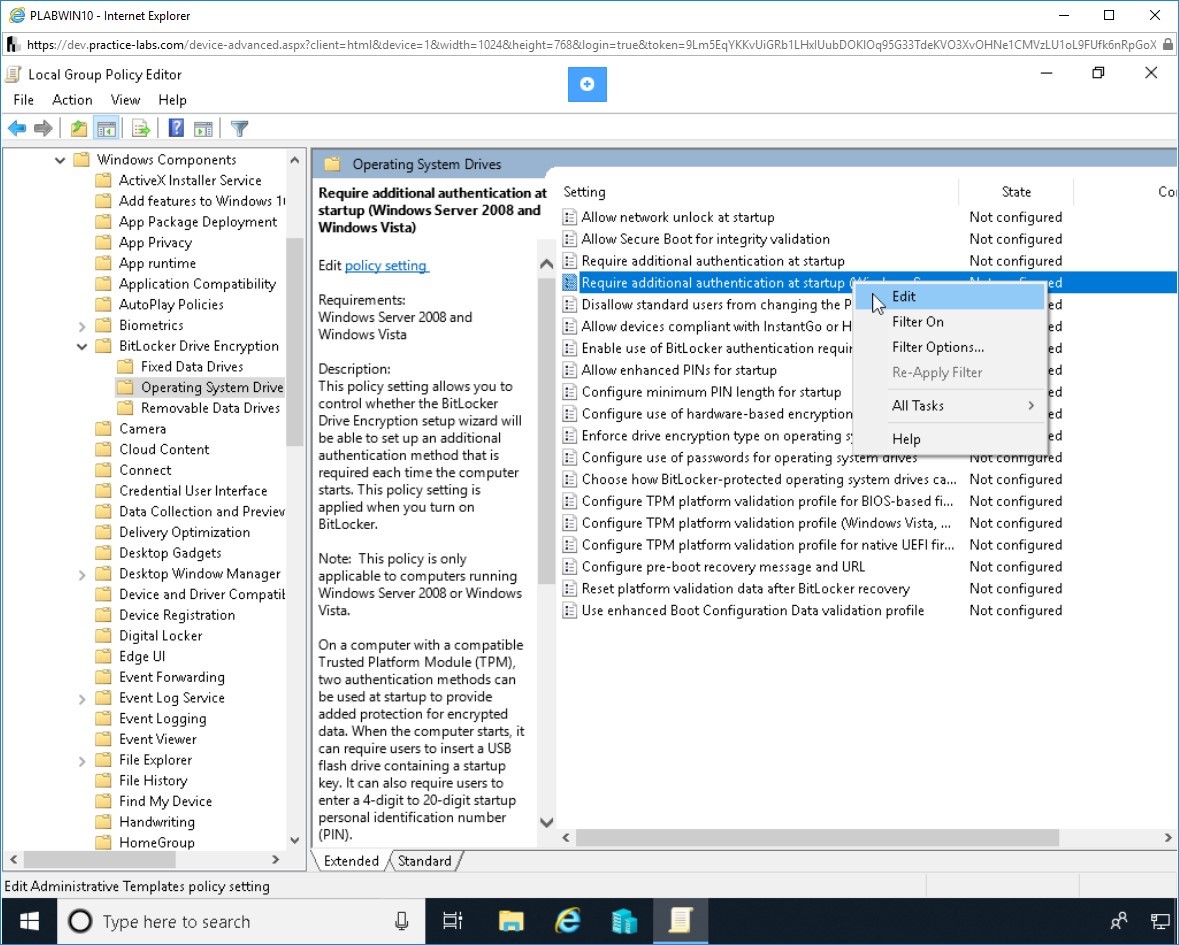
Task: Click the policy icon beside Reset platform validation data
Action: tap(569, 589)
